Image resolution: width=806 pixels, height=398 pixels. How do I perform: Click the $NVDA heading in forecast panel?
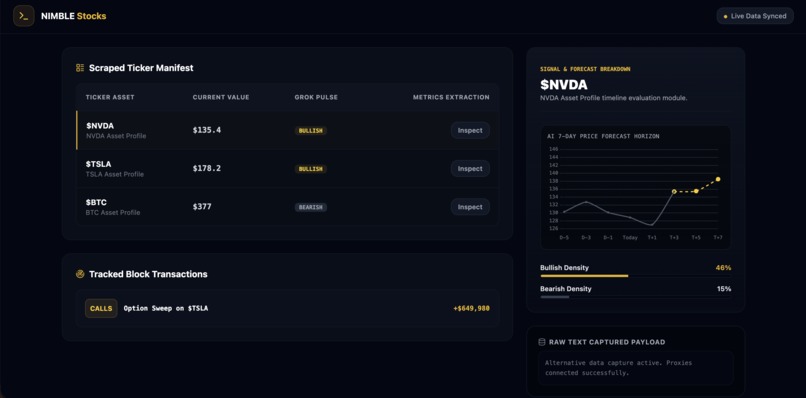pos(563,84)
